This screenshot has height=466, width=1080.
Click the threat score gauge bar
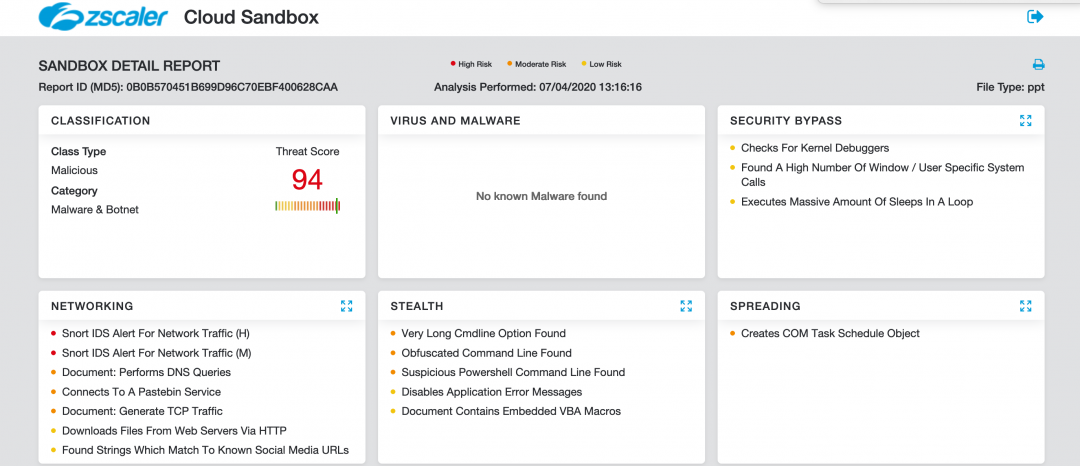click(307, 206)
